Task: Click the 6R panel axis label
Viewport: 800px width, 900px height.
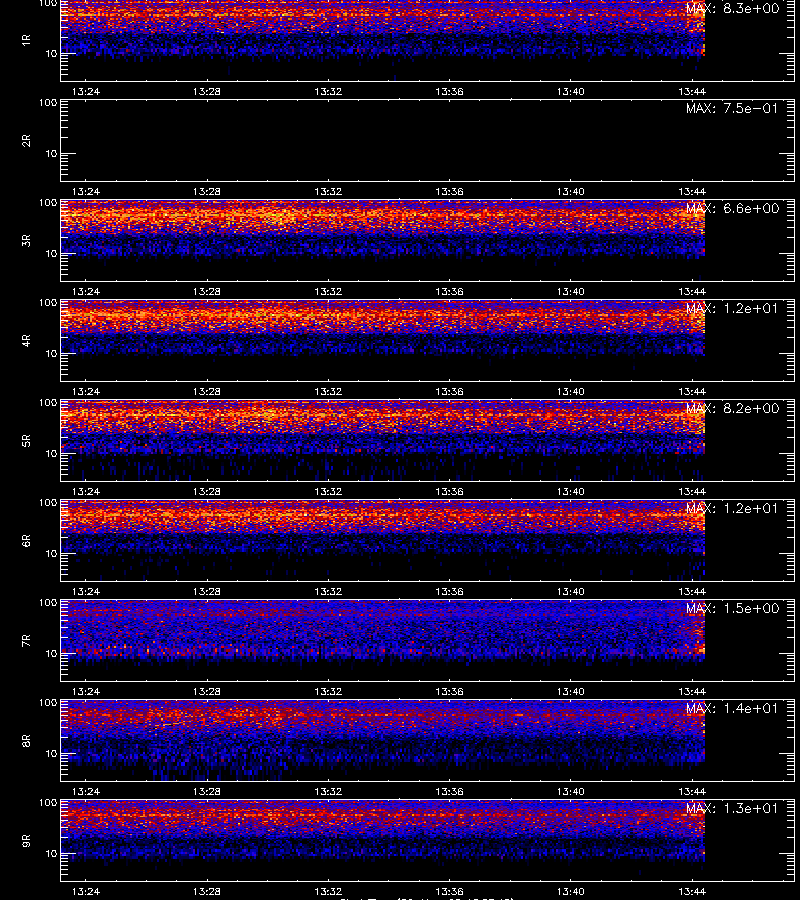Action: (x=26, y=540)
